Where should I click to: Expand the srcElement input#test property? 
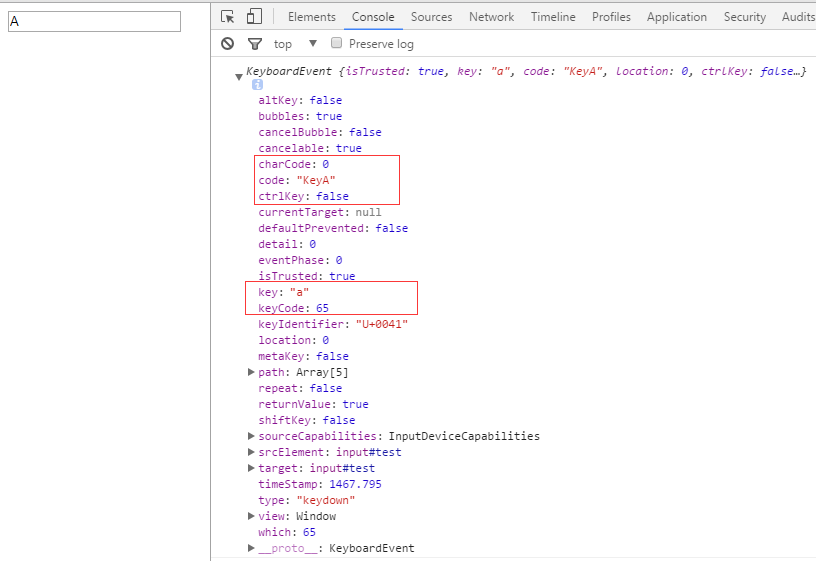pos(251,452)
